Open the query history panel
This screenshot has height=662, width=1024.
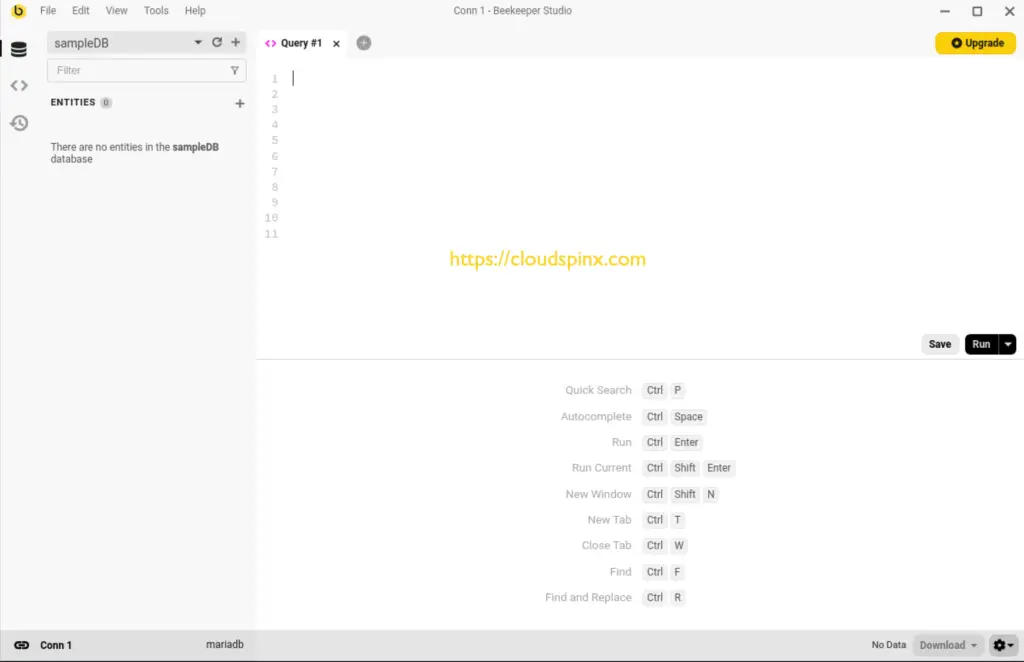19,122
